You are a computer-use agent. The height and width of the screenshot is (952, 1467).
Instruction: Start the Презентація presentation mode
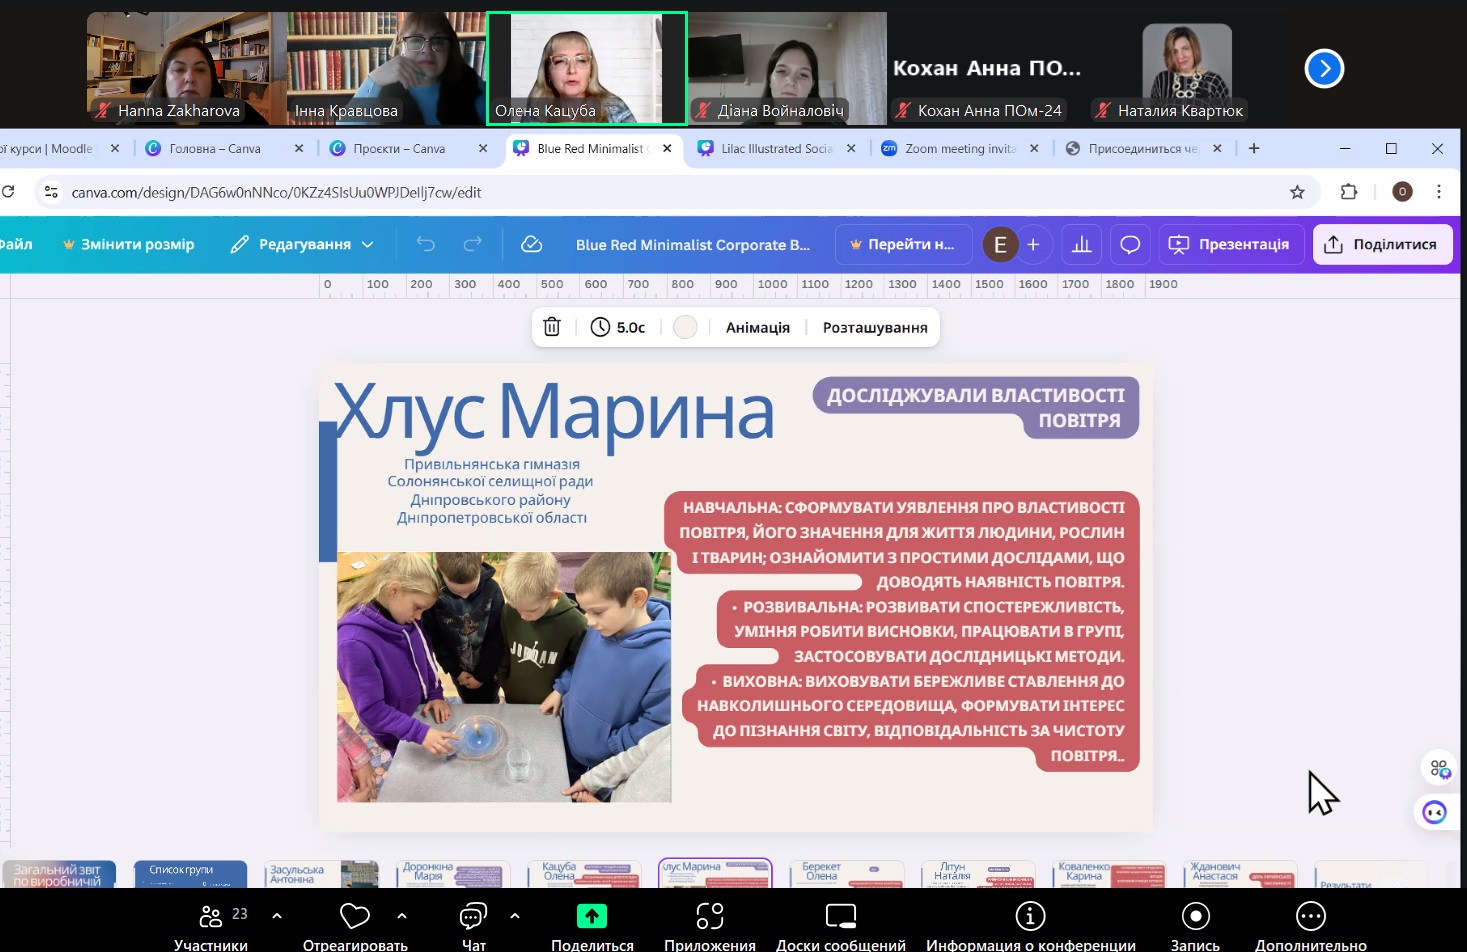click(x=1230, y=244)
